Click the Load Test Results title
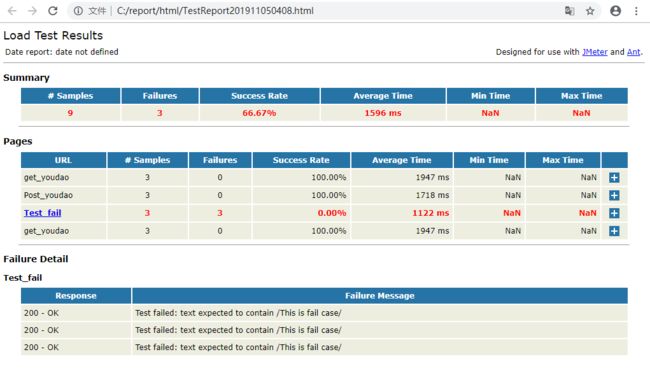The height and width of the screenshot is (380, 650). point(53,35)
